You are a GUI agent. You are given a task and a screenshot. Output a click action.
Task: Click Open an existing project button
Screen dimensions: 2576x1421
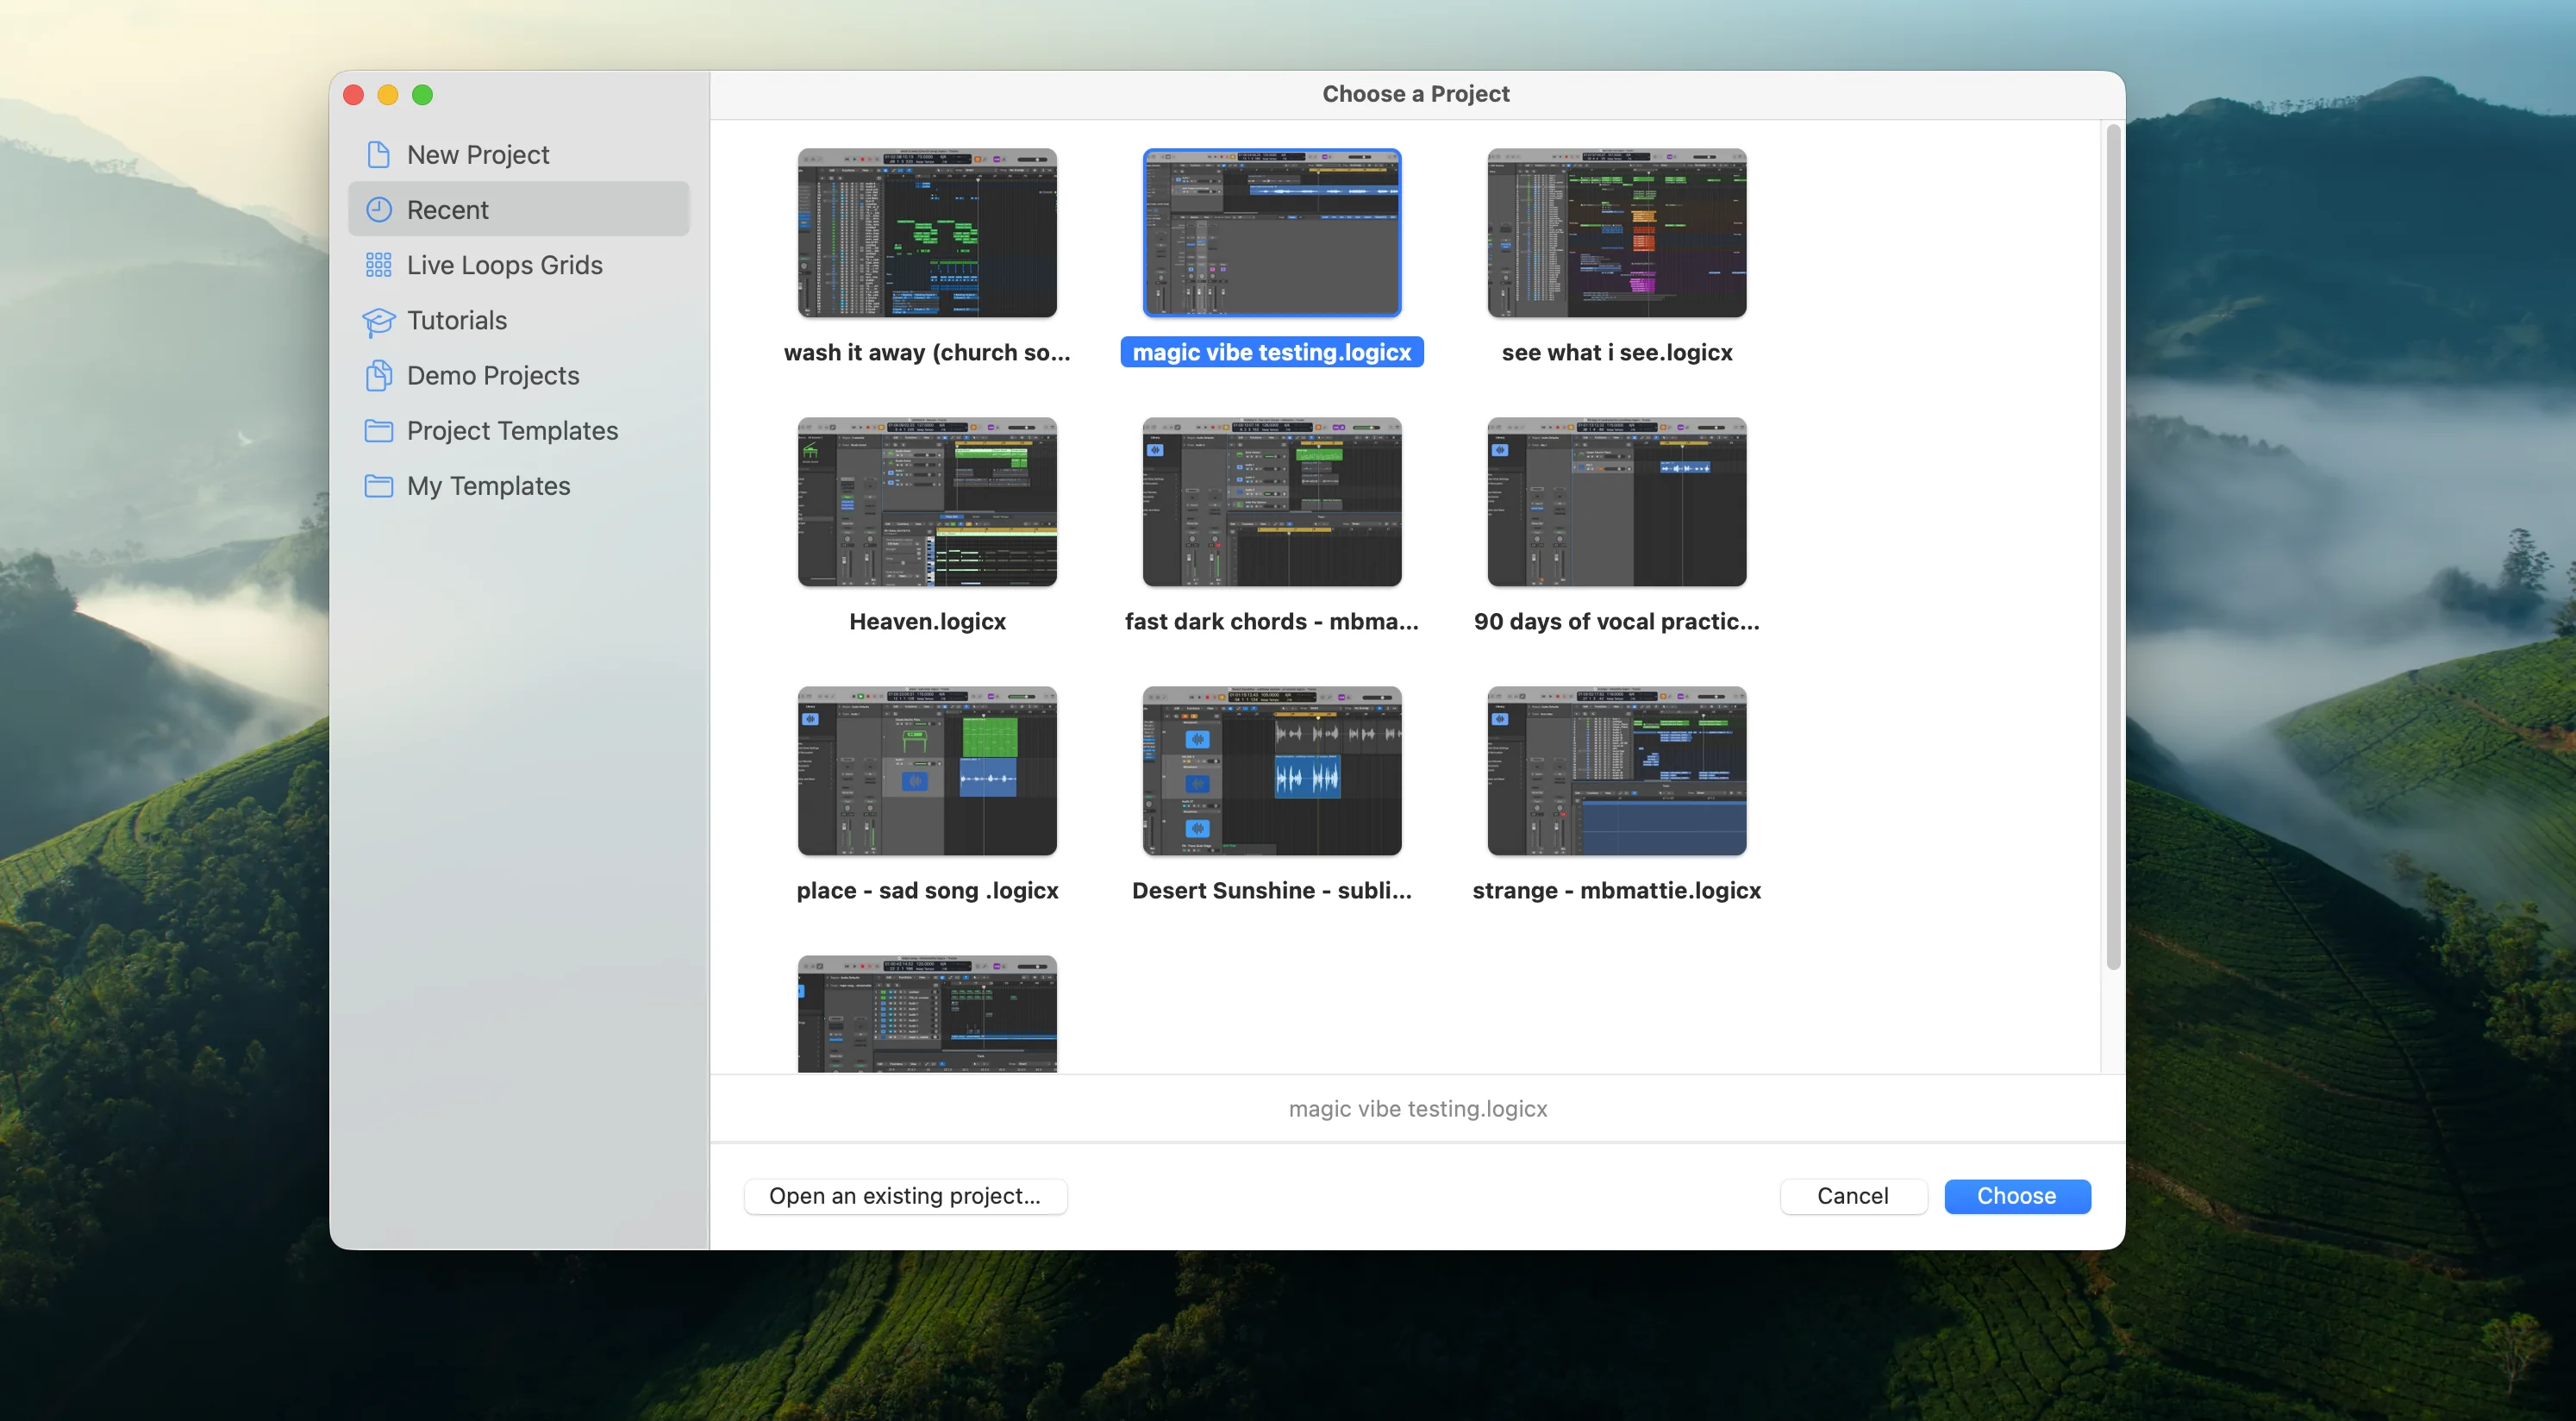click(905, 1197)
